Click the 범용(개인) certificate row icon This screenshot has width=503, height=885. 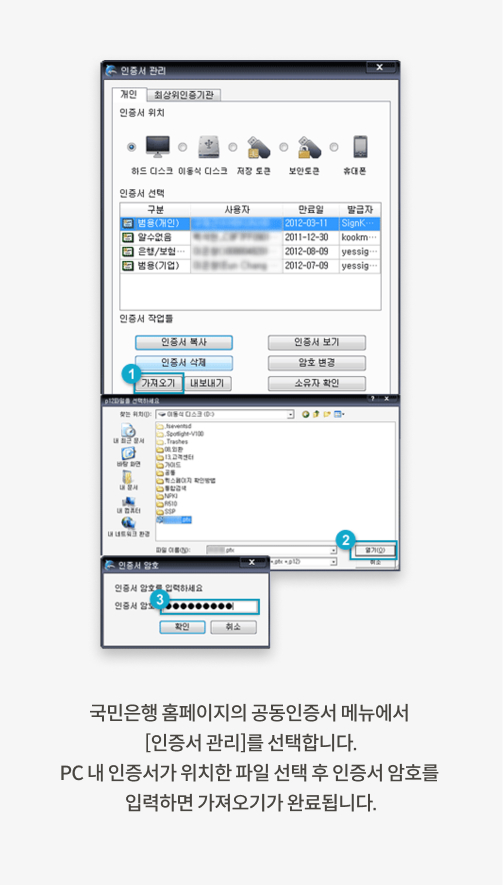pyautogui.click(x=128, y=223)
